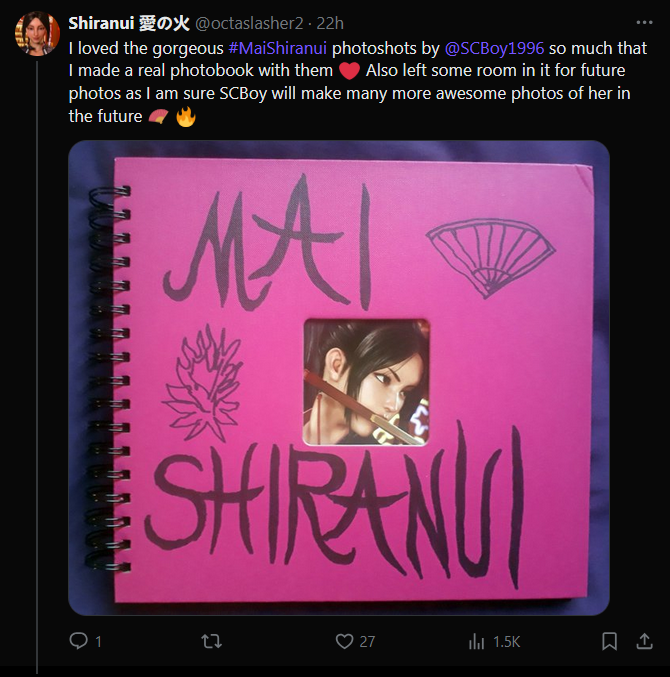Screen dimensions: 670x677
Task: Bookmark this tweet
Action: pos(609,641)
